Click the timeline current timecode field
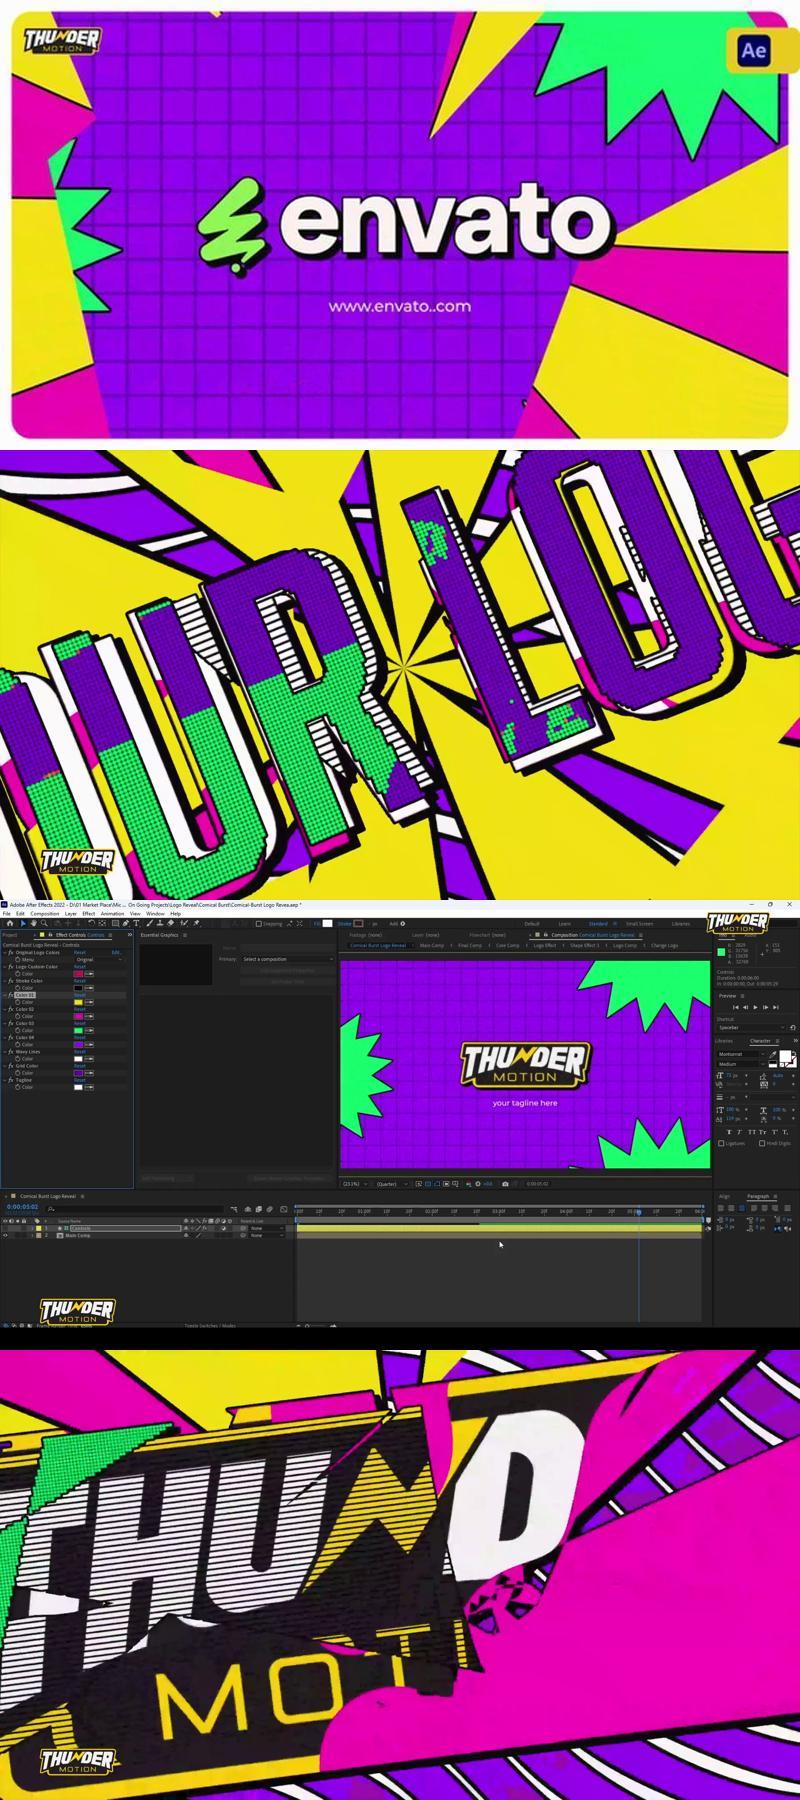The width and height of the screenshot is (800, 1800). 23,1207
